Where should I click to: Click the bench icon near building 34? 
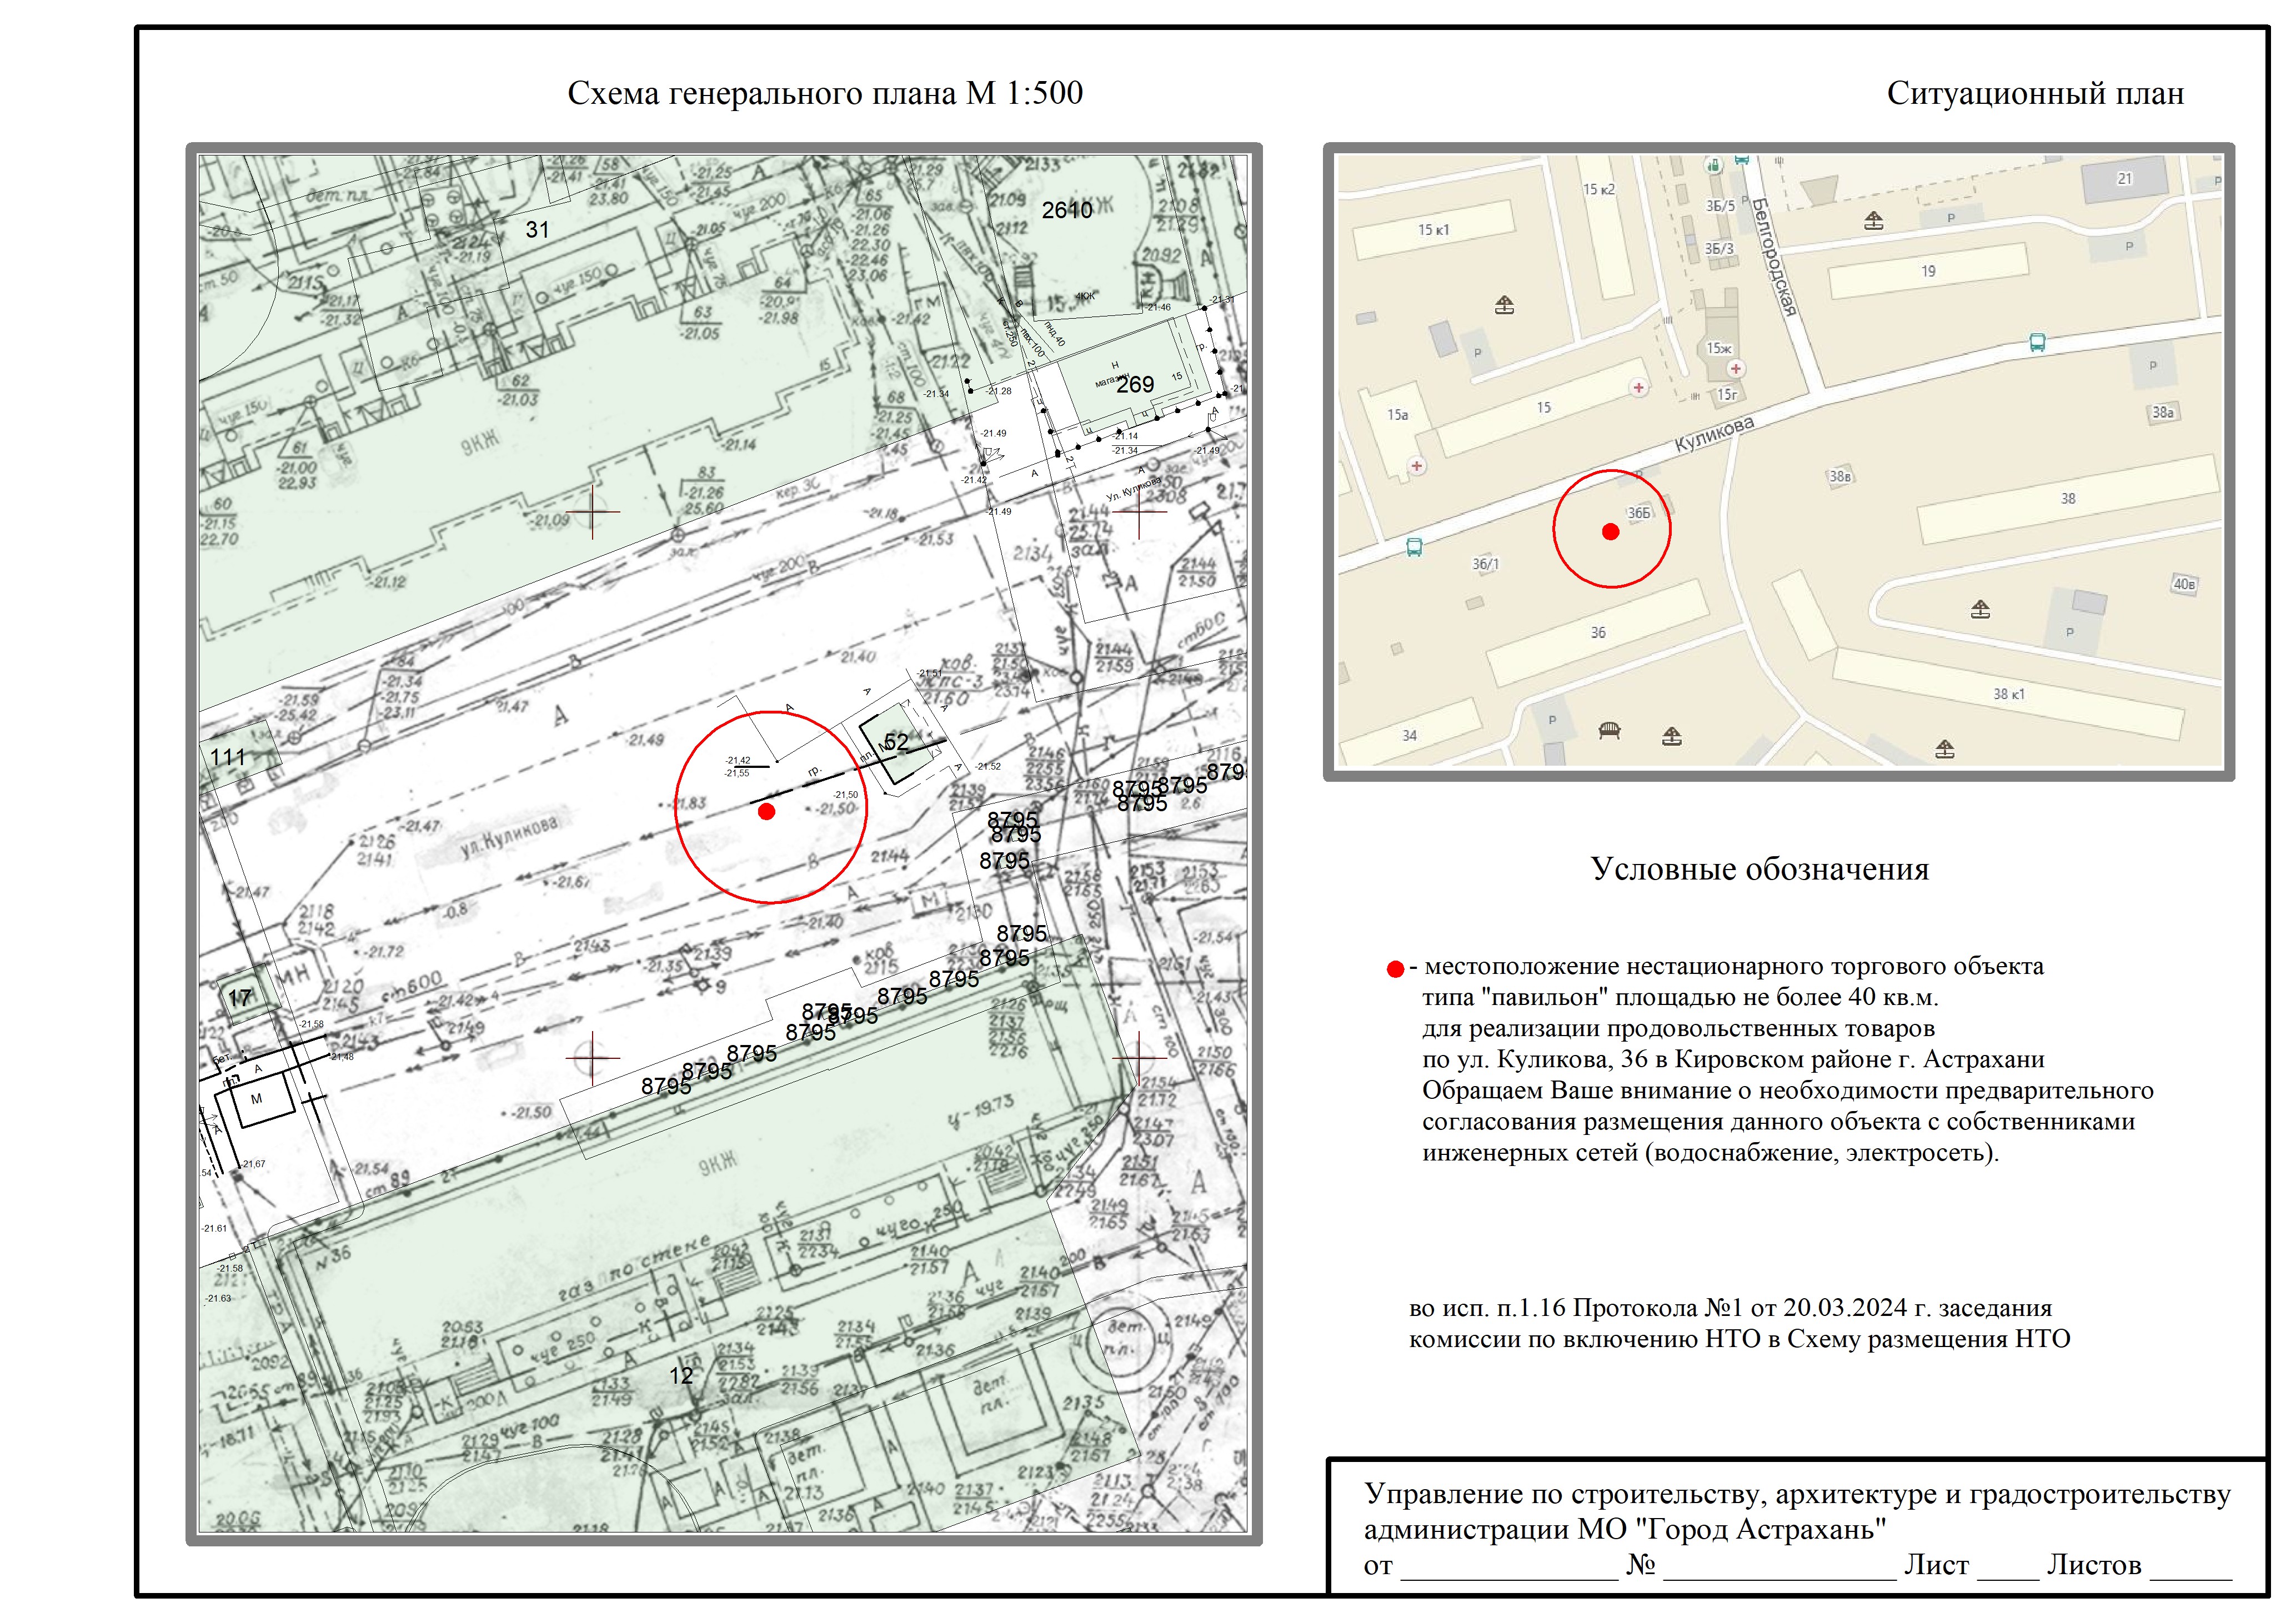coord(1609,730)
